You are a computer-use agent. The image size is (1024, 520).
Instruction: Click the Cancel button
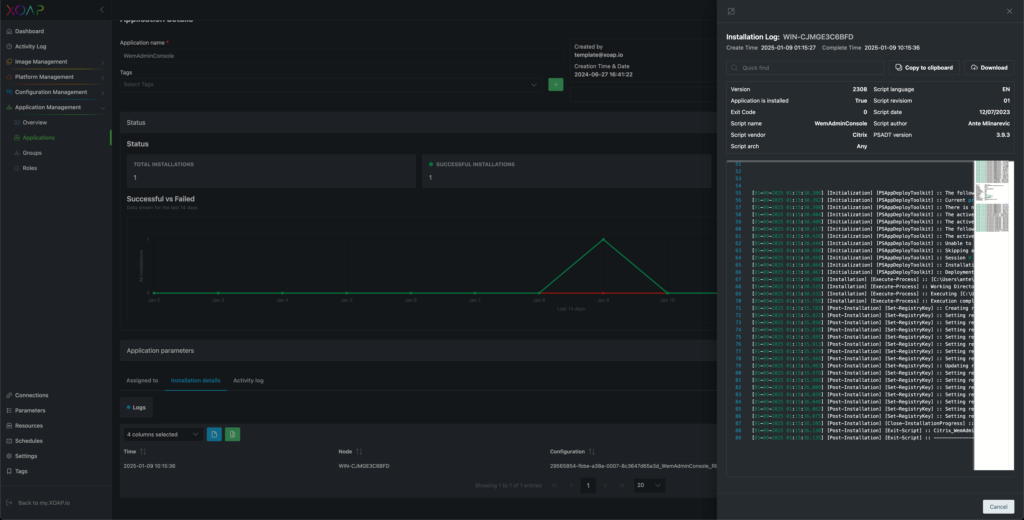point(998,507)
